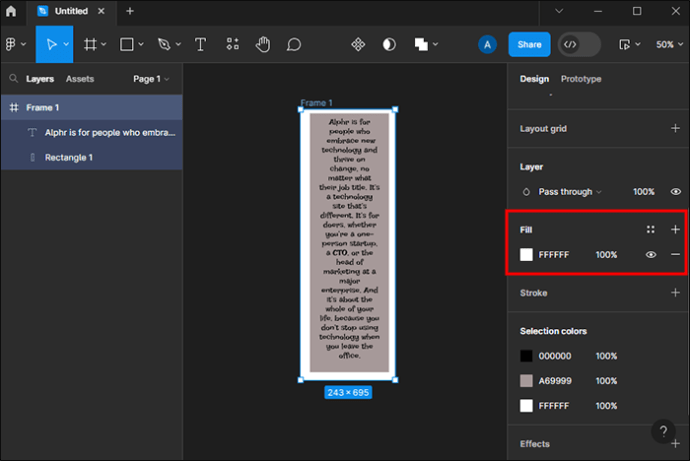Open the 50% zoom dropdown
Viewport: 690px width, 461px height.
point(669,45)
